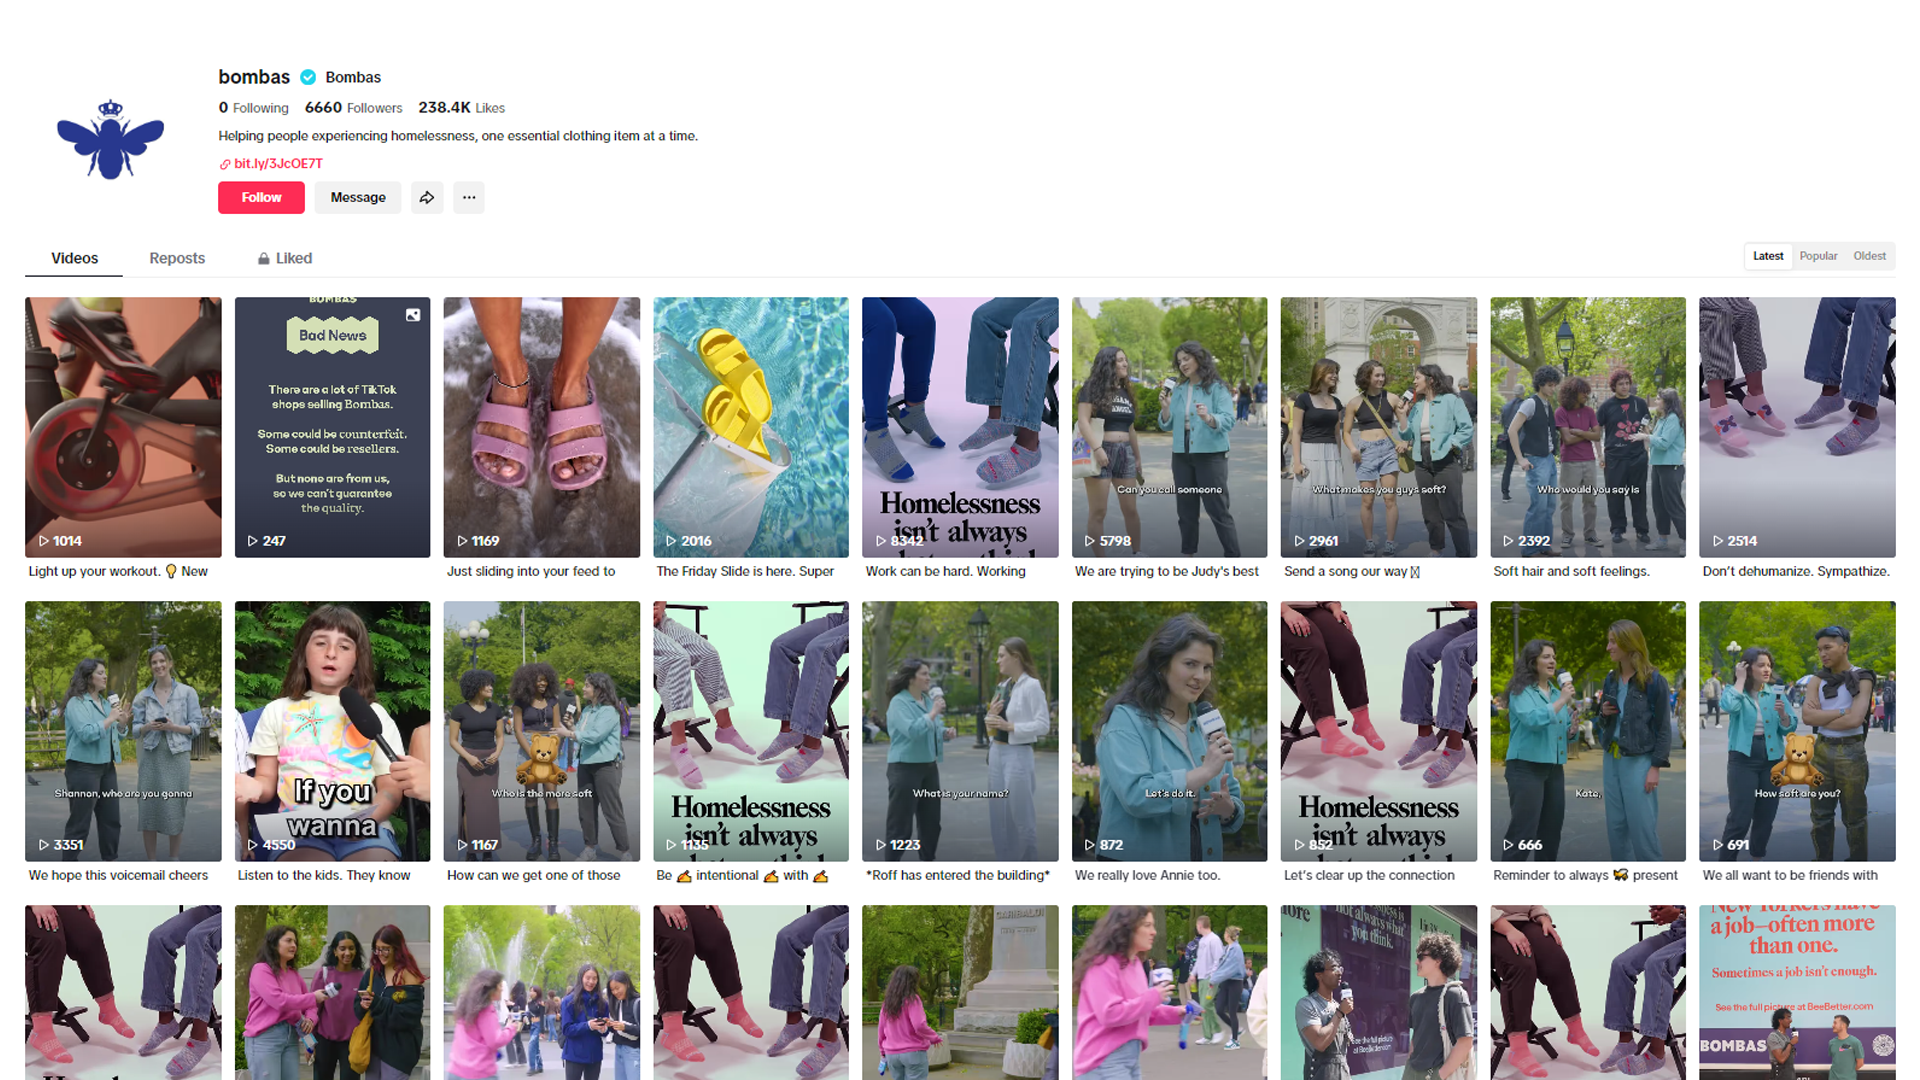Open the 'Can you call someone' interview video
The height and width of the screenshot is (1080, 1920).
click(x=1170, y=427)
